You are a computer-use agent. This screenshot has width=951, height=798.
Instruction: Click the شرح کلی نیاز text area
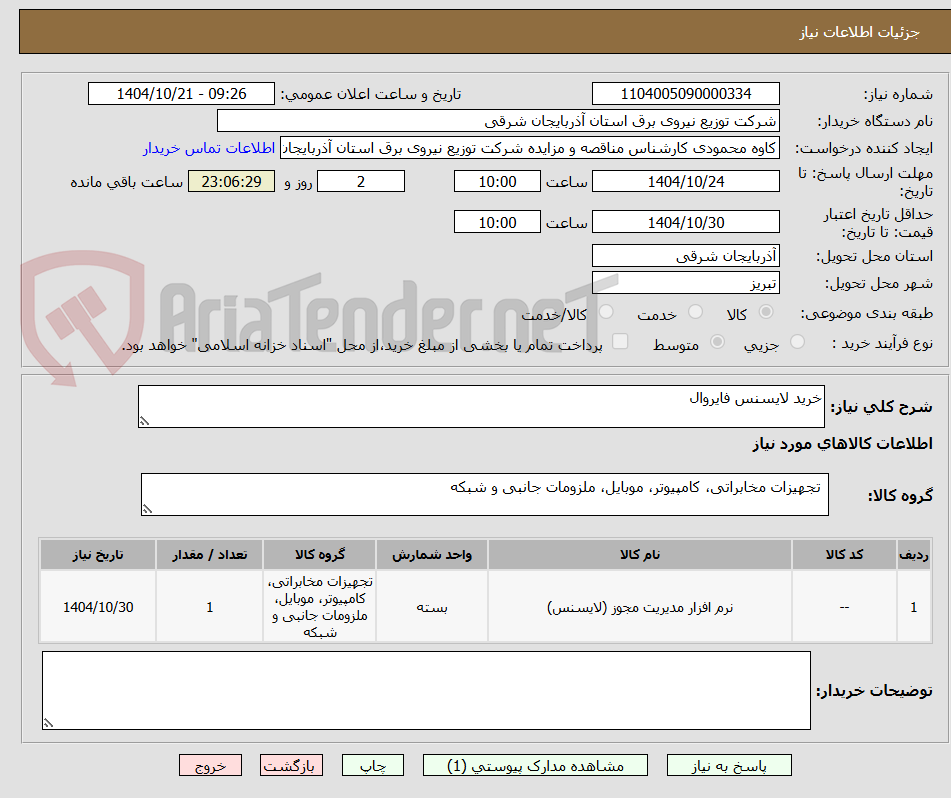pyautogui.click(x=481, y=406)
